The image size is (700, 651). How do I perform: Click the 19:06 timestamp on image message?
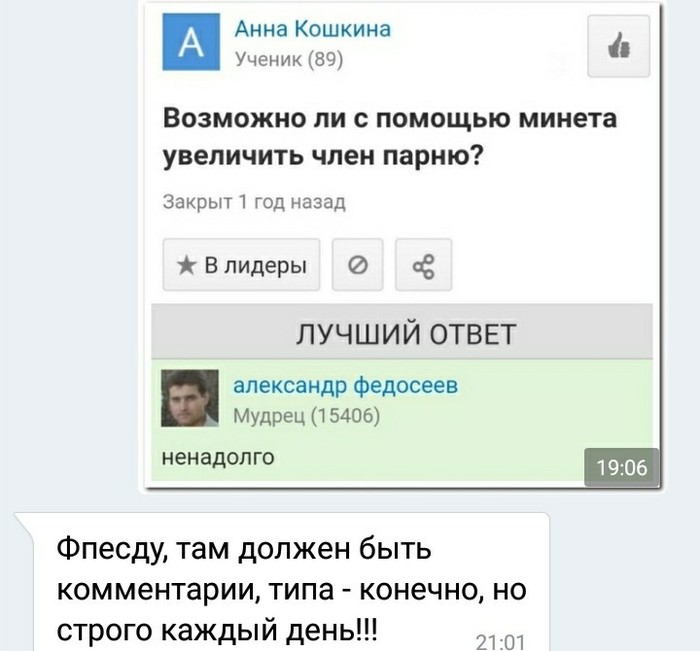[621, 467]
